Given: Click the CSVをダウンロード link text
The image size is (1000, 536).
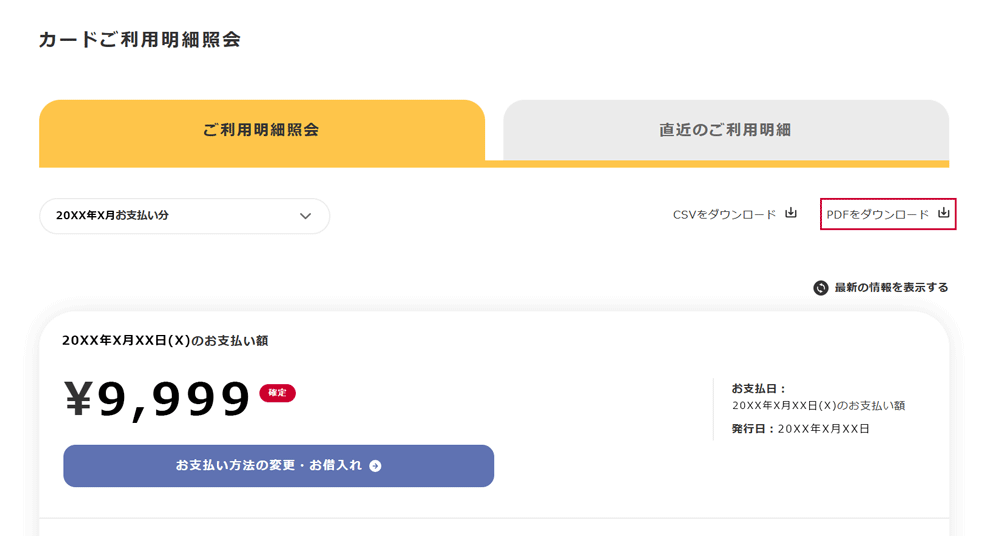Looking at the screenshot, I should (x=724, y=215).
